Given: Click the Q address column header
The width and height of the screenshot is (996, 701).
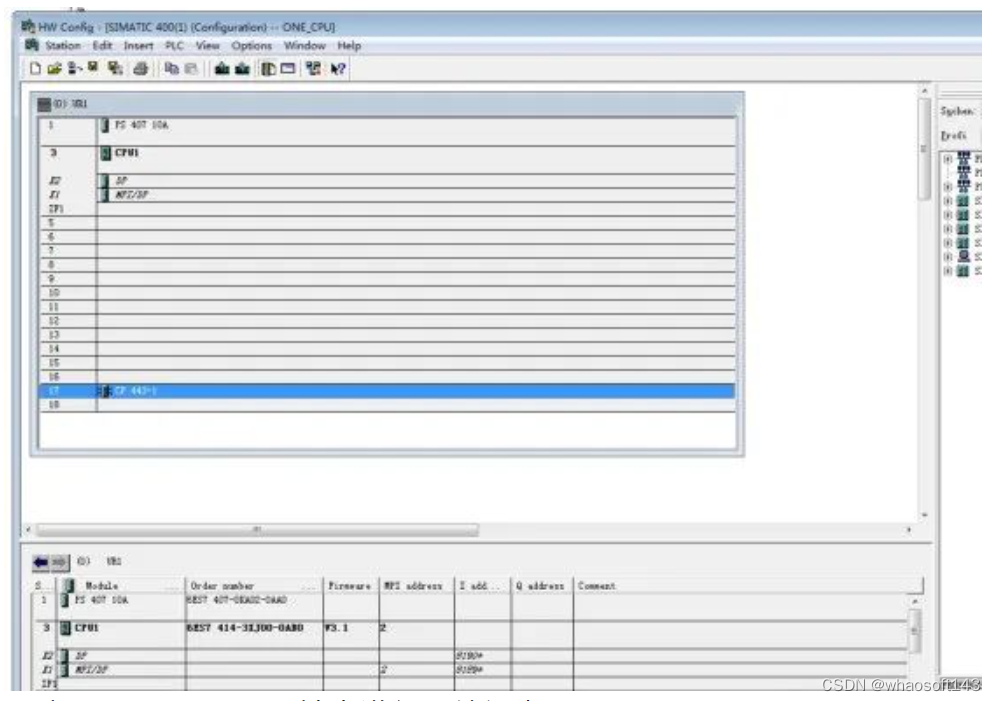Looking at the screenshot, I should click(x=541, y=585).
